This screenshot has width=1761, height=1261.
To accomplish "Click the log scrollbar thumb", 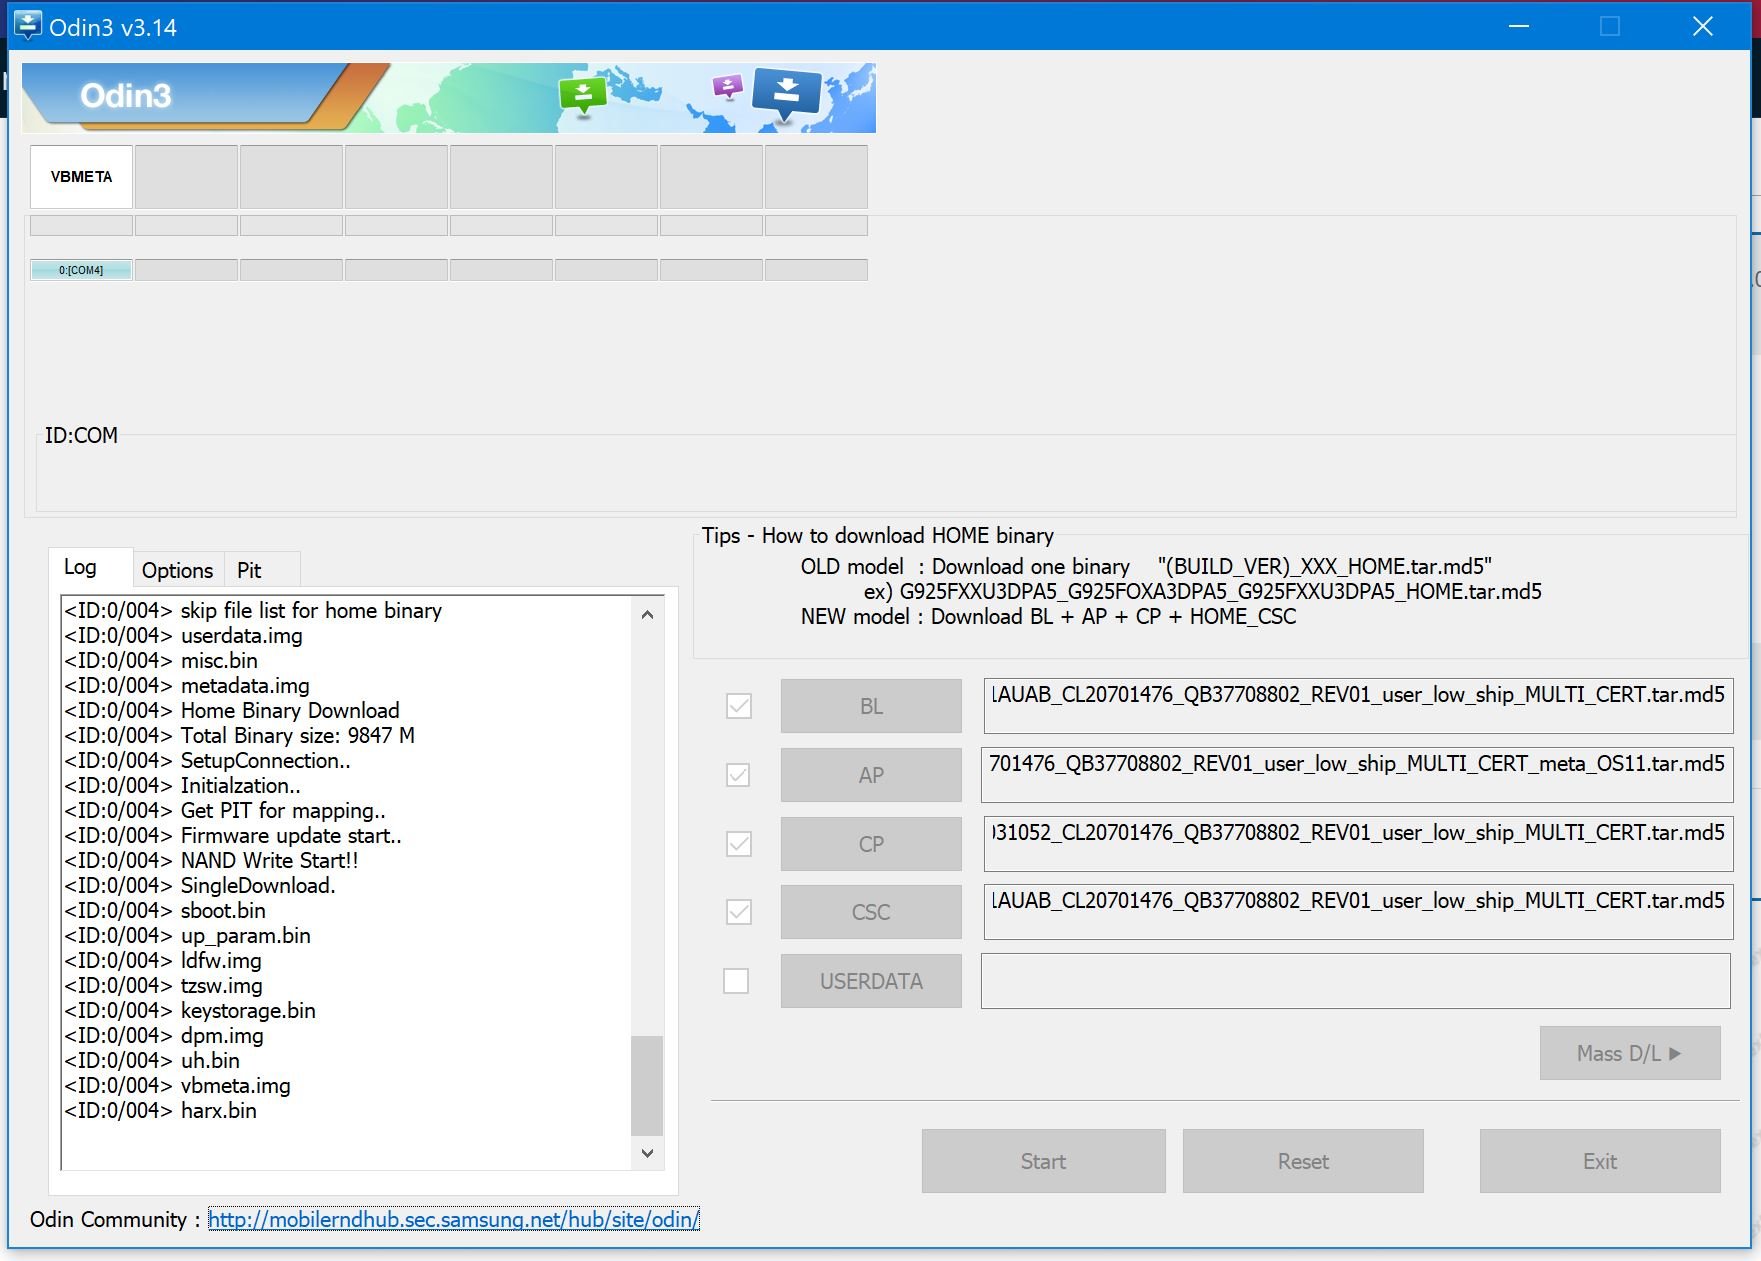I will tap(647, 1086).
